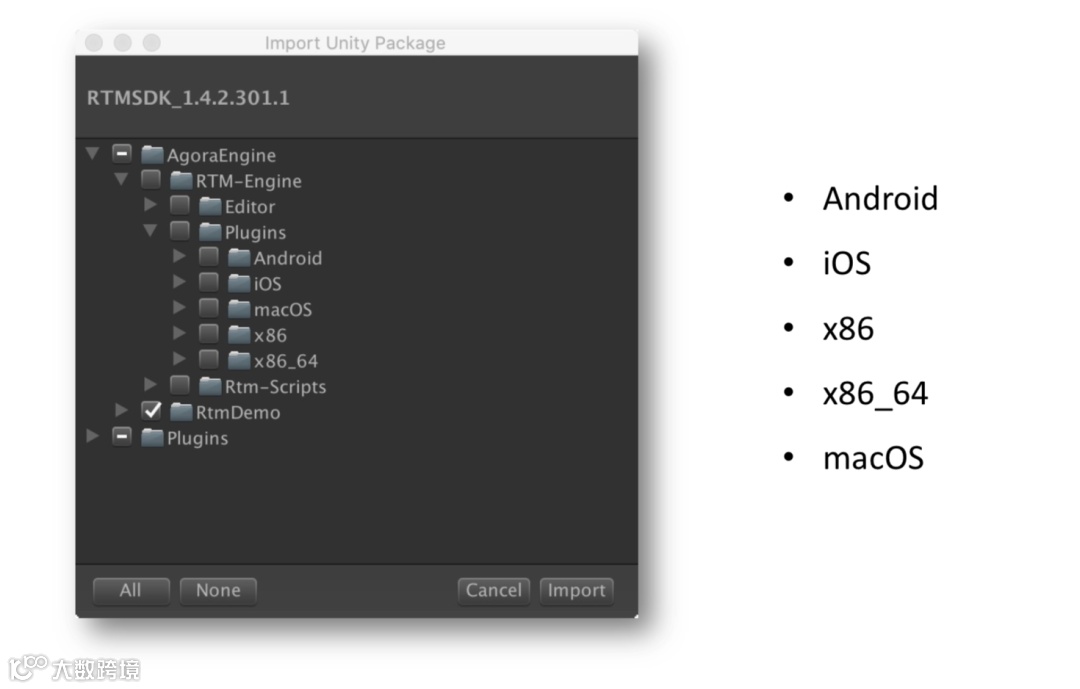Image resolution: width=1080 pixels, height=689 pixels.
Task: Click the AgoraEngine folder icon
Action: (152, 154)
